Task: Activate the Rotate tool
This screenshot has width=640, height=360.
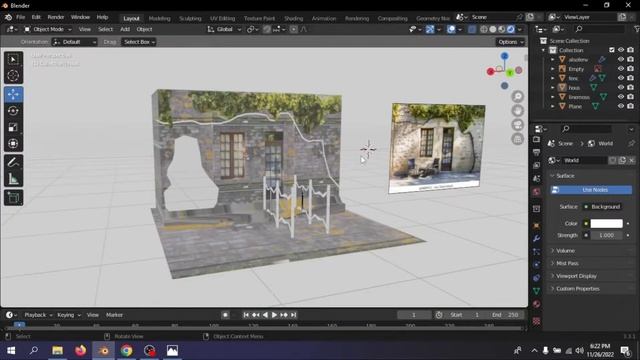Action: 13,111
